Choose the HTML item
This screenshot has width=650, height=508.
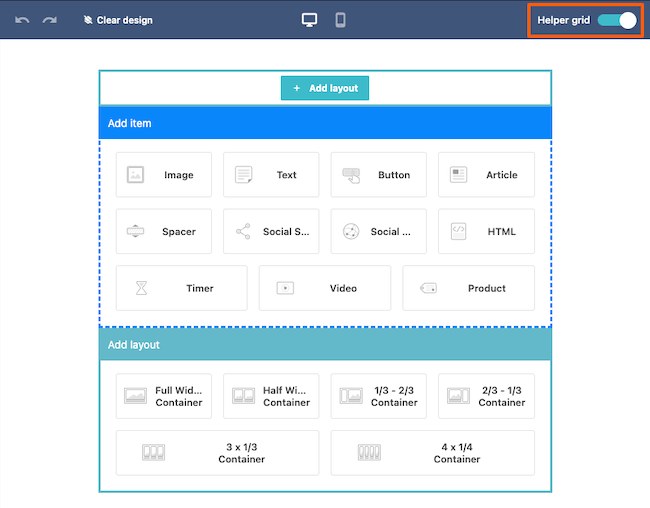point(486,231)
